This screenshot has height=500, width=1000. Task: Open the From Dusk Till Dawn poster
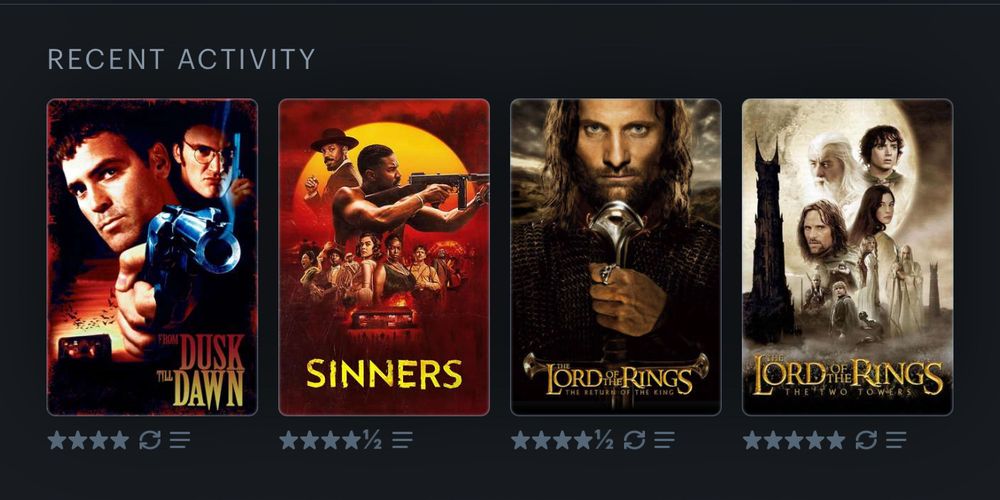(x=152, y=257)
